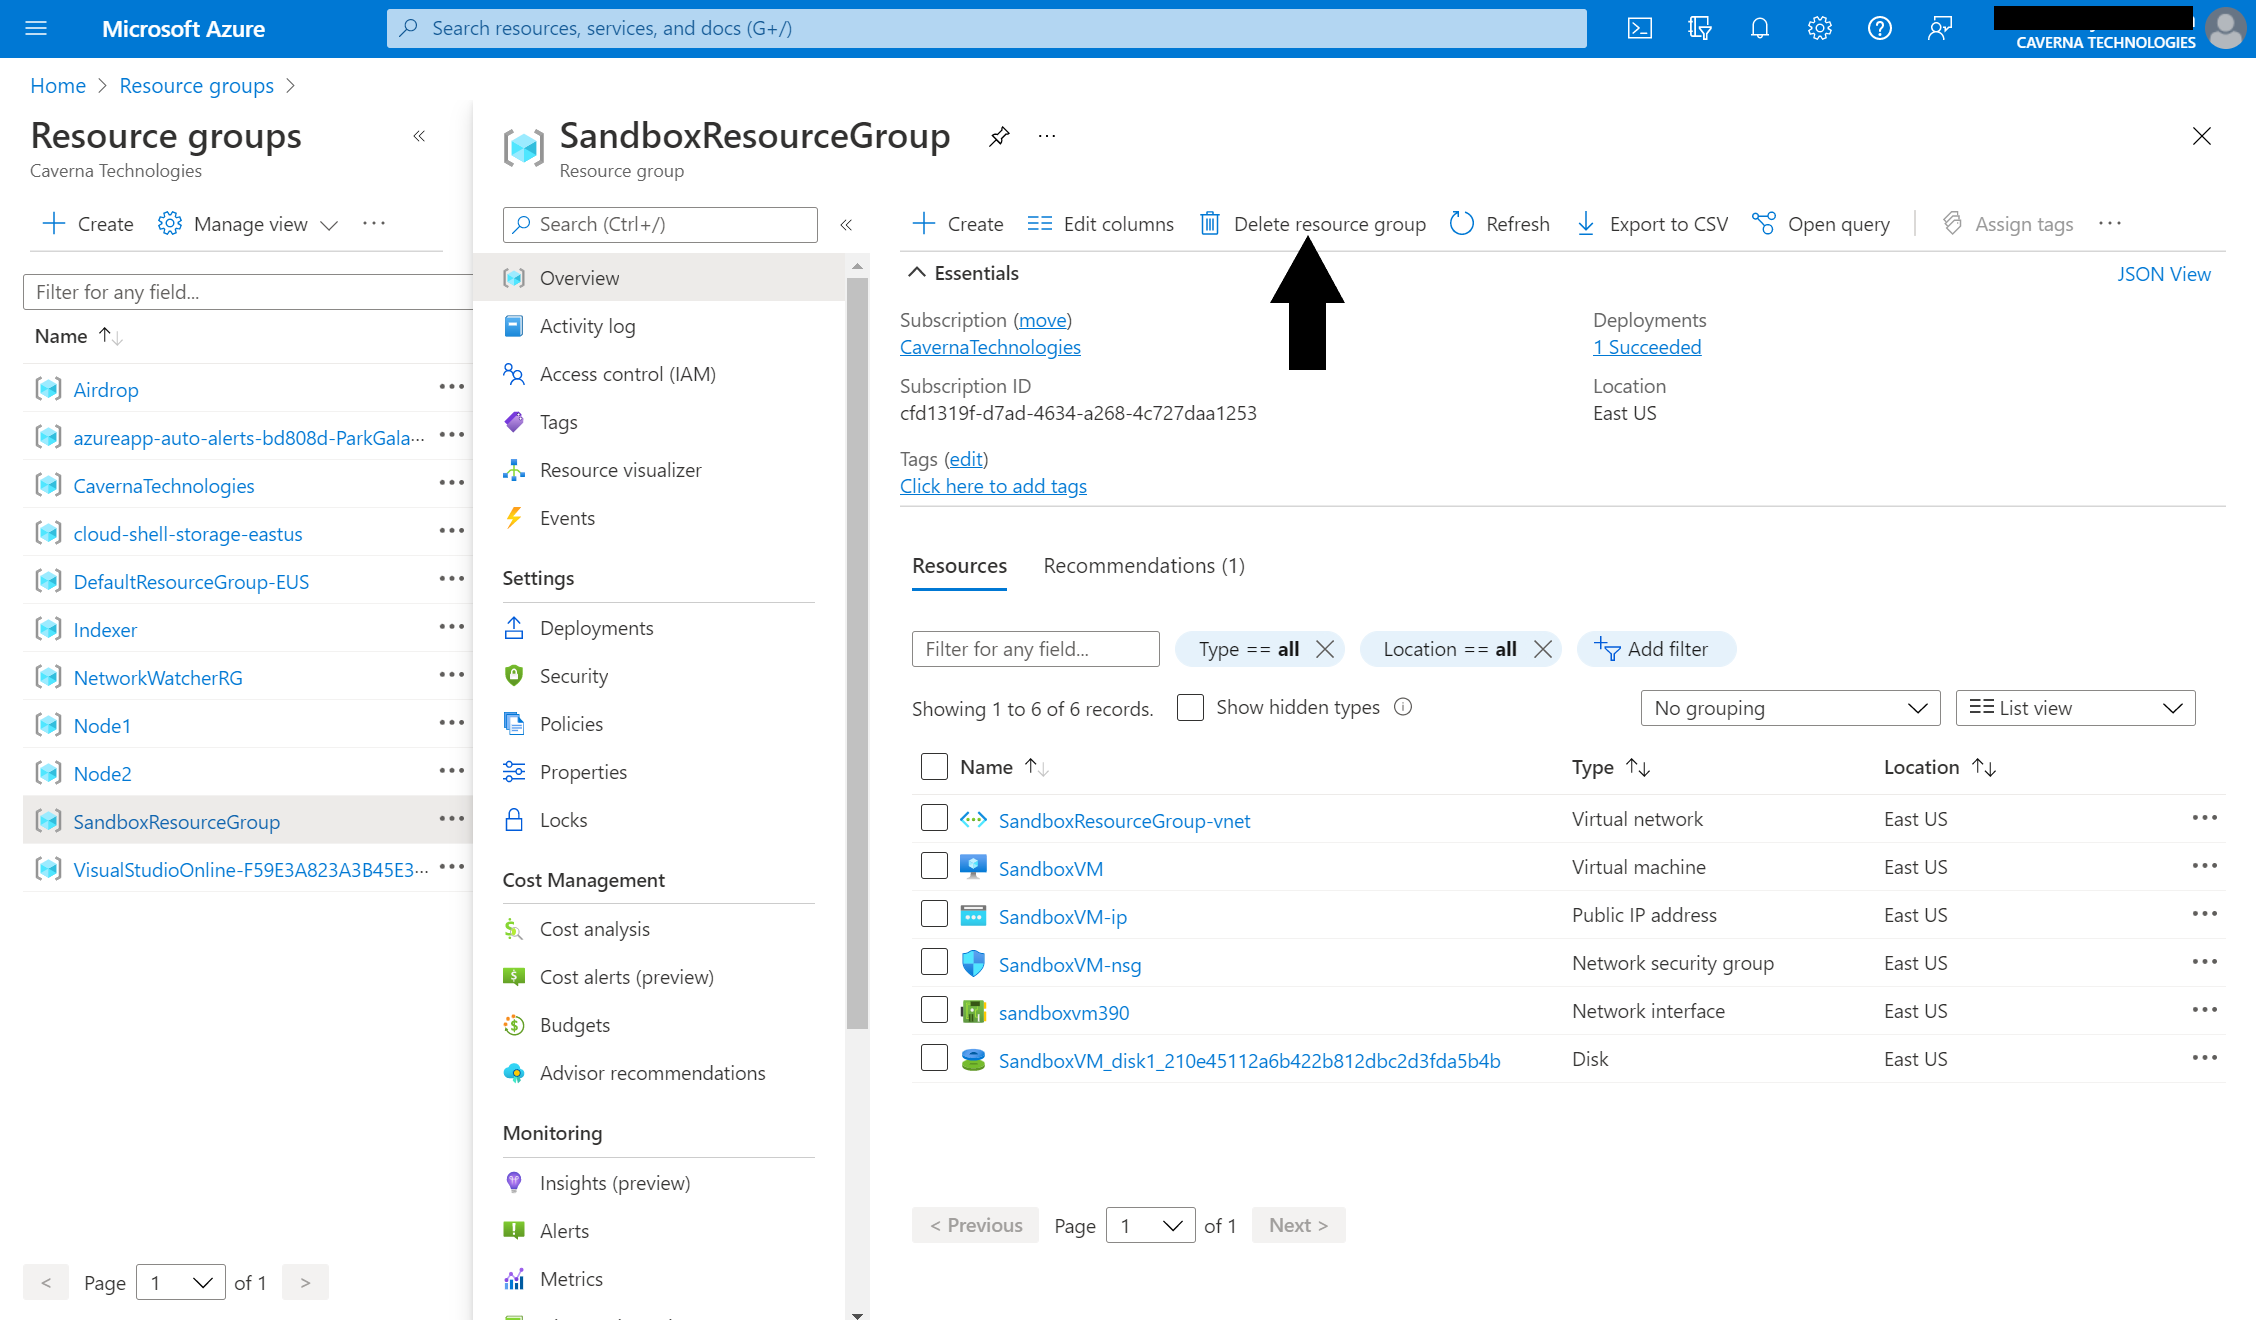Screen dimensions: 2256x1320
Task: Click the global search resources field
Action: [x=985, y=28]
